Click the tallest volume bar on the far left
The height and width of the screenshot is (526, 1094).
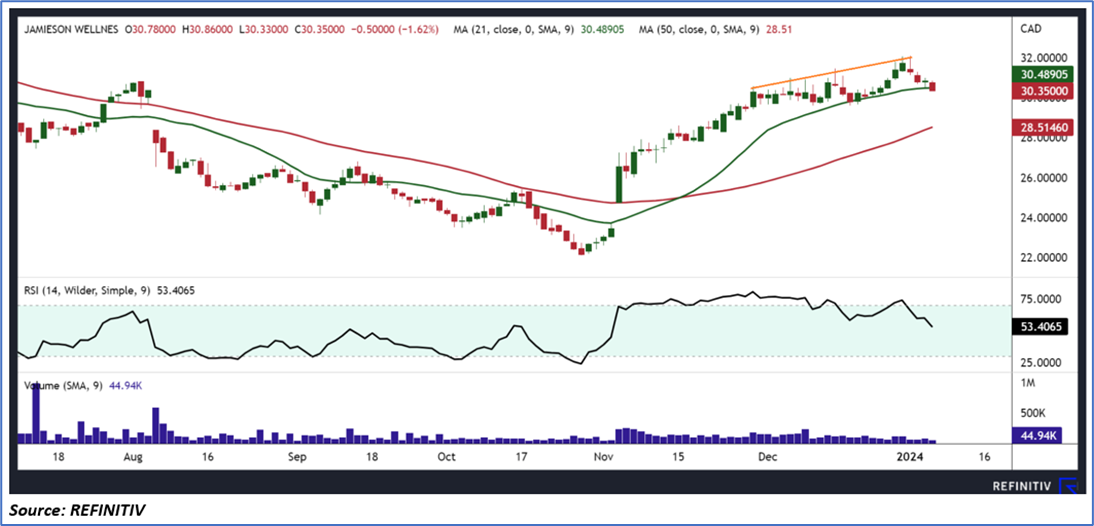[x=36, y=414]
